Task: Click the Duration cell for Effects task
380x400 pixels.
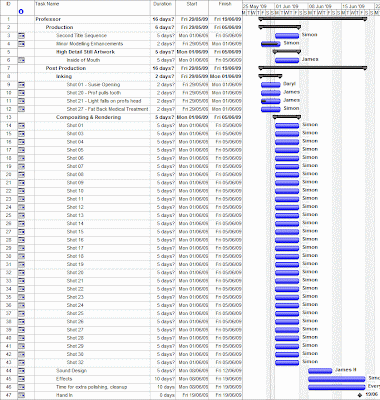Action: pos(163,379)
